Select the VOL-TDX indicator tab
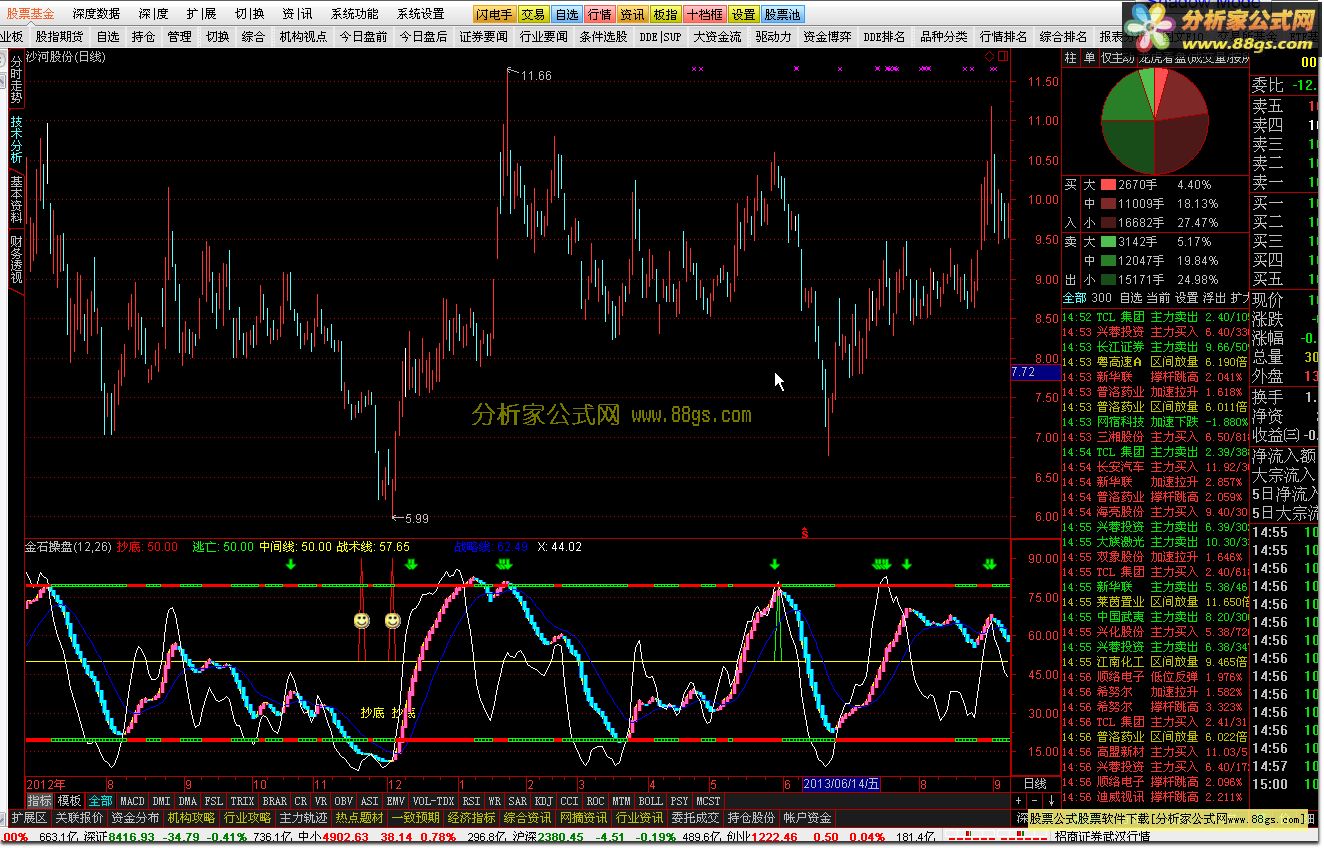 pyautogui.click(x=433, y=801)
